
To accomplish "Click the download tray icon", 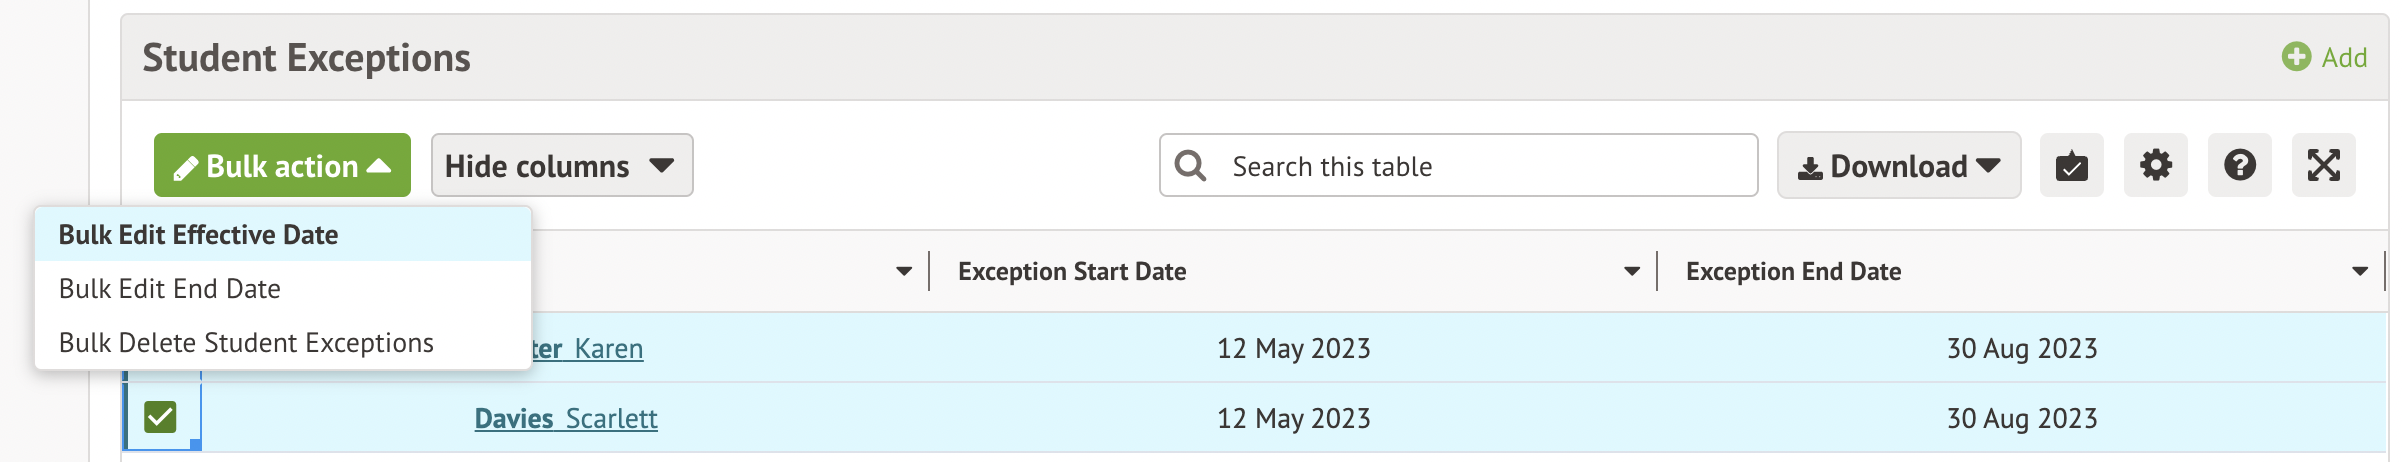I will click(1809, 169).
